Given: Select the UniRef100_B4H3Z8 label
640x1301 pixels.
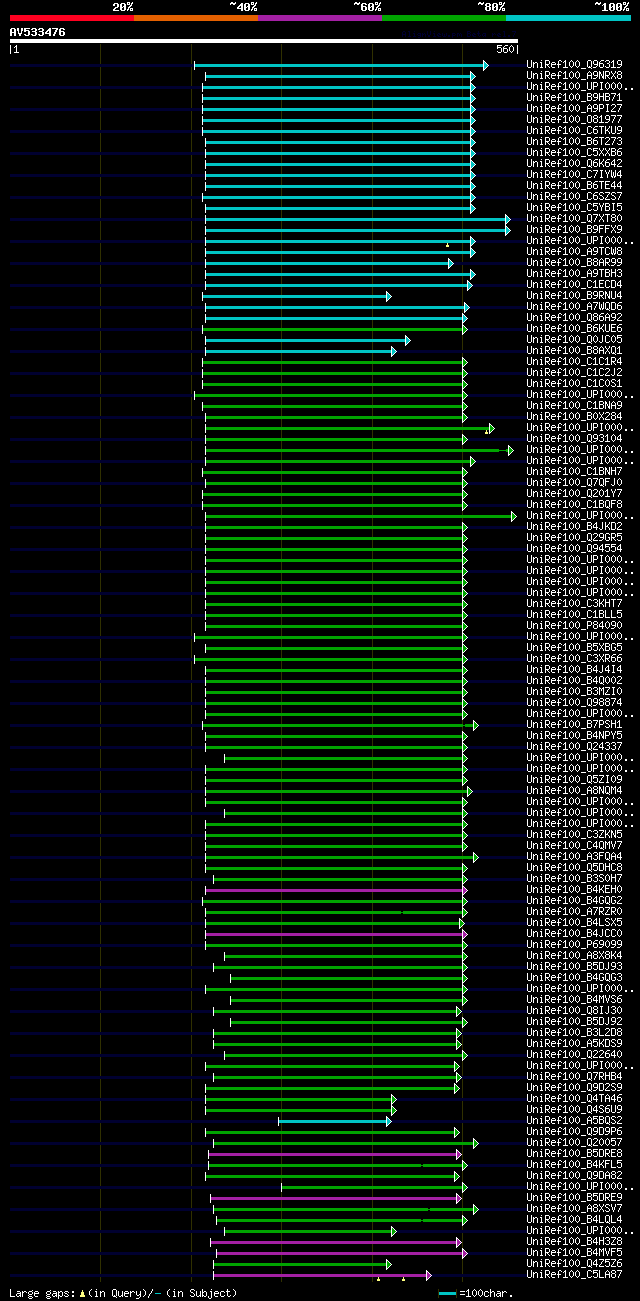Looking at the screenshot, I should [574, 1242].
